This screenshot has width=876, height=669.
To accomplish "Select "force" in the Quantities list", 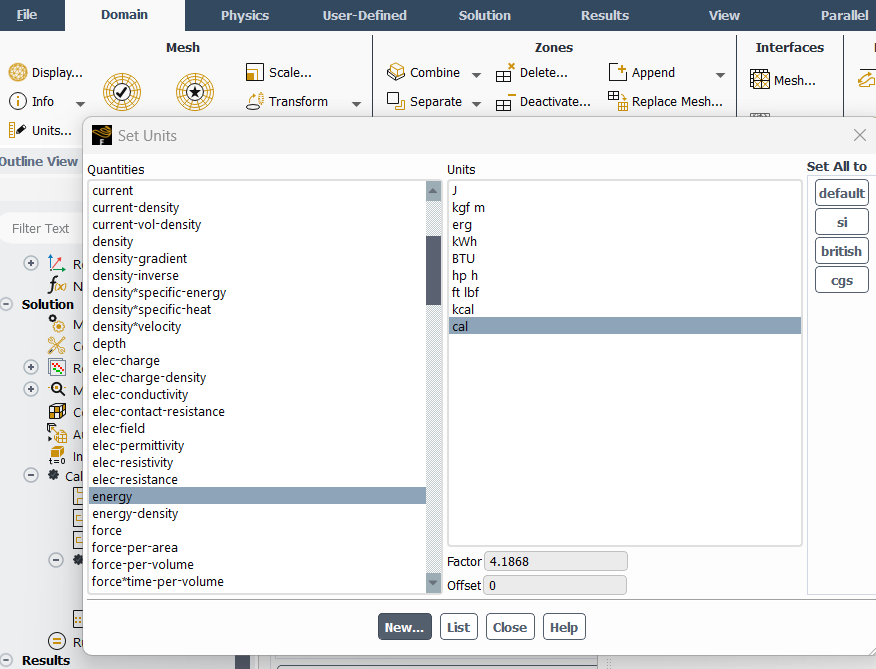I will pos(257,530).
